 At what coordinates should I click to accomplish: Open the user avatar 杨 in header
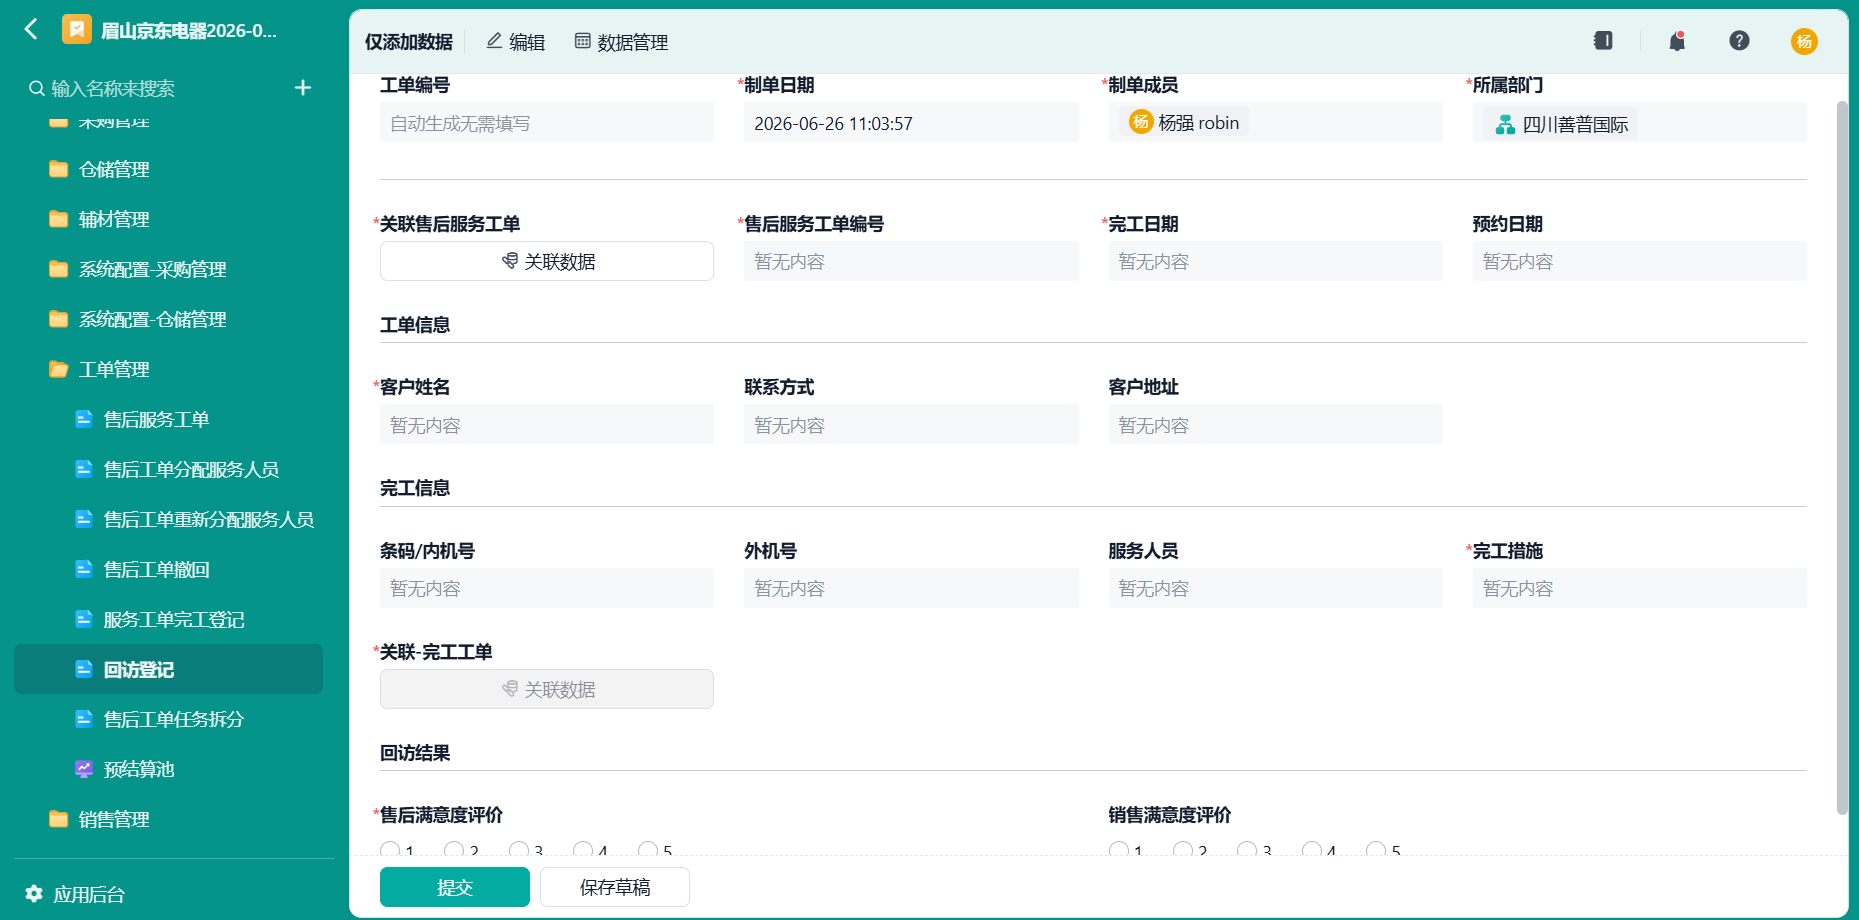(x=1804, y=41)
